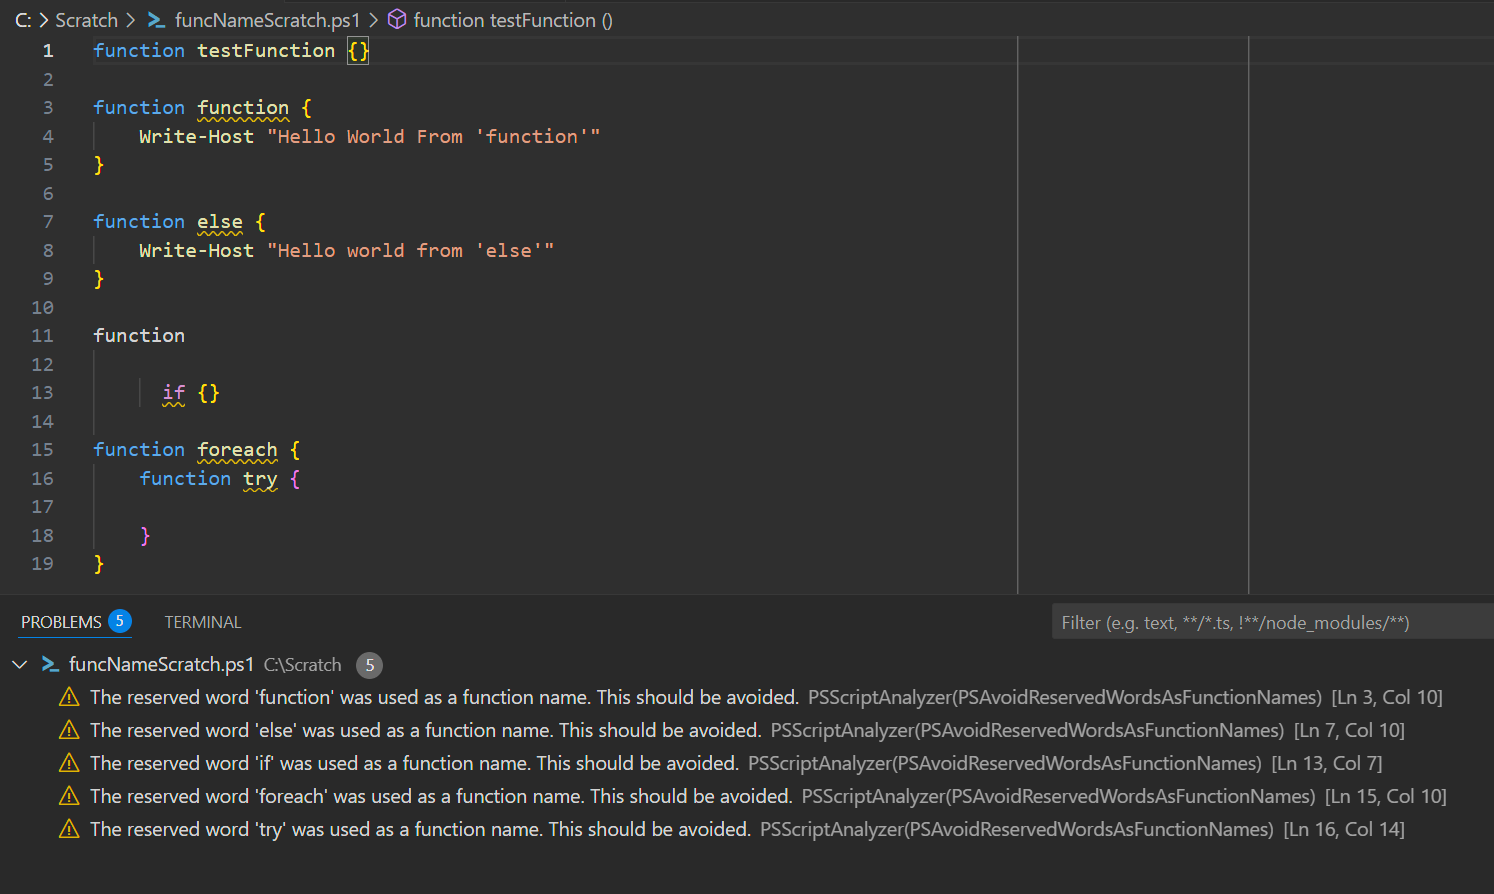Click '[Ln 16, Col 14]' location text

pos(1344,829)
